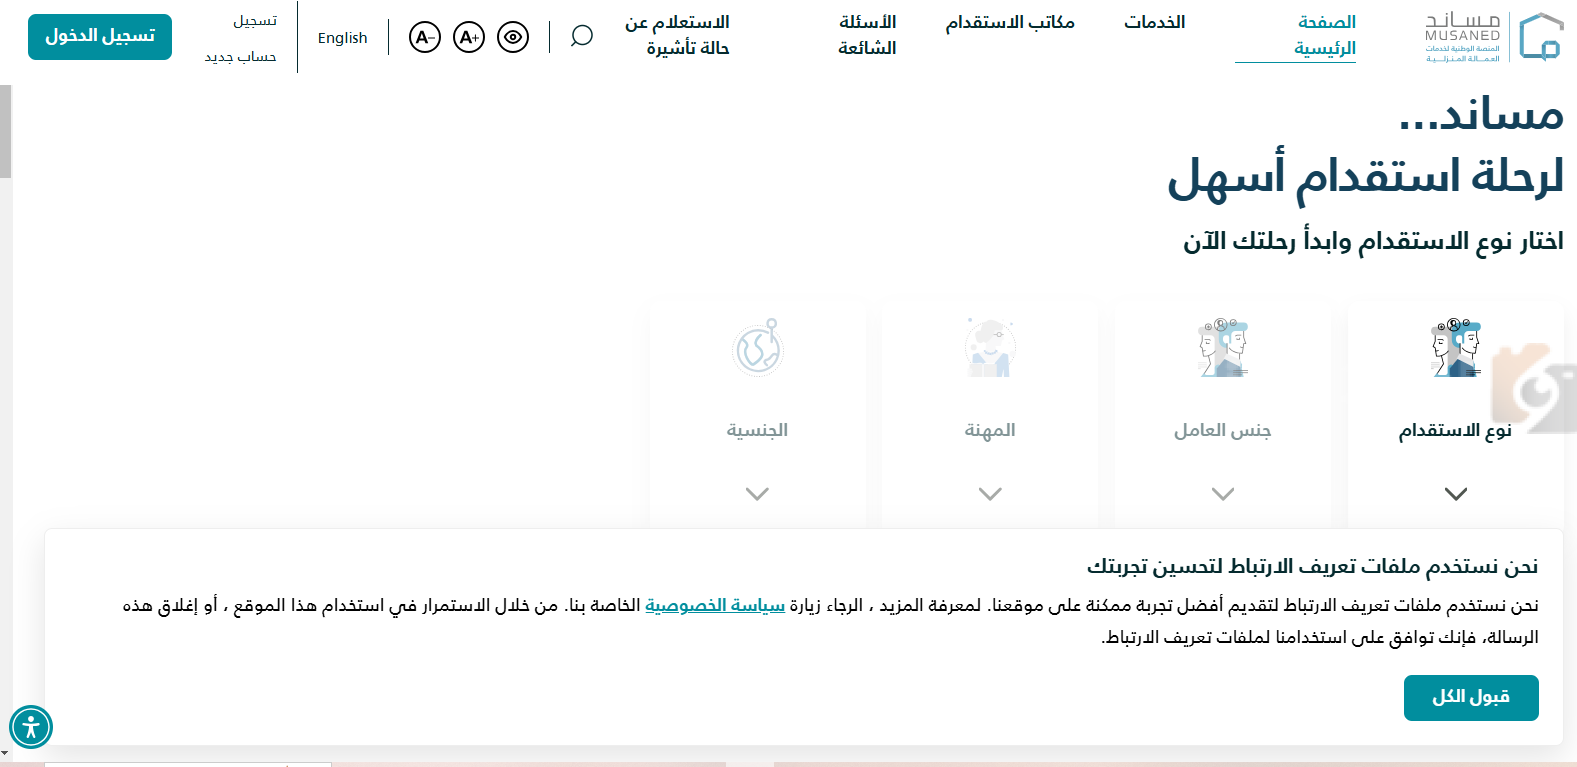Expand the جنس العامل dropdown chevron
Image resolution: width=1577 pixels, height=767 pixels.
(1223, 494)
